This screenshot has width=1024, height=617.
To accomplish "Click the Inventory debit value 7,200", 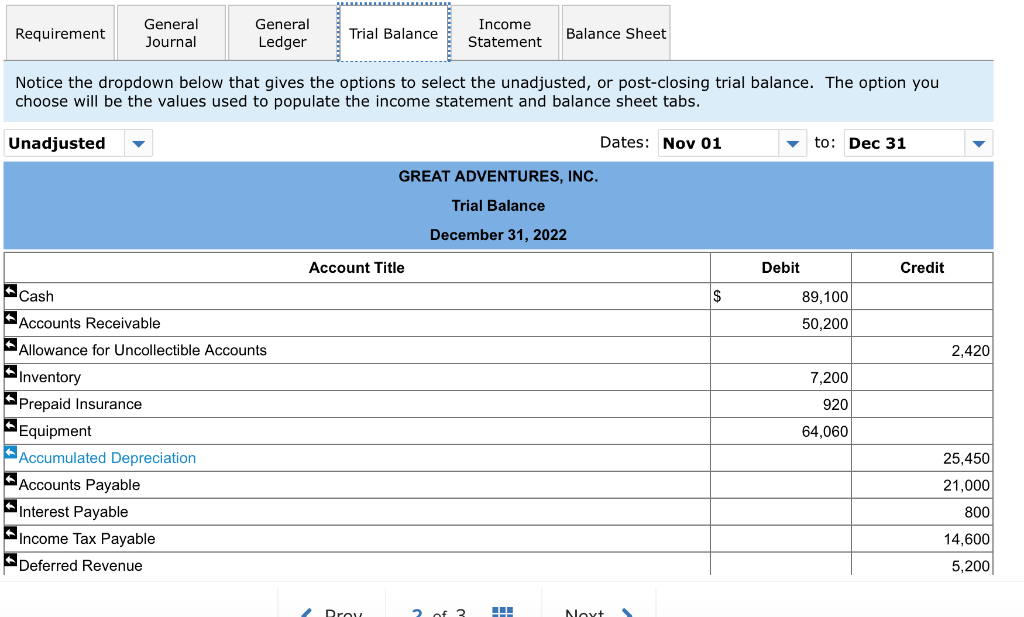I will coord(829,378).
